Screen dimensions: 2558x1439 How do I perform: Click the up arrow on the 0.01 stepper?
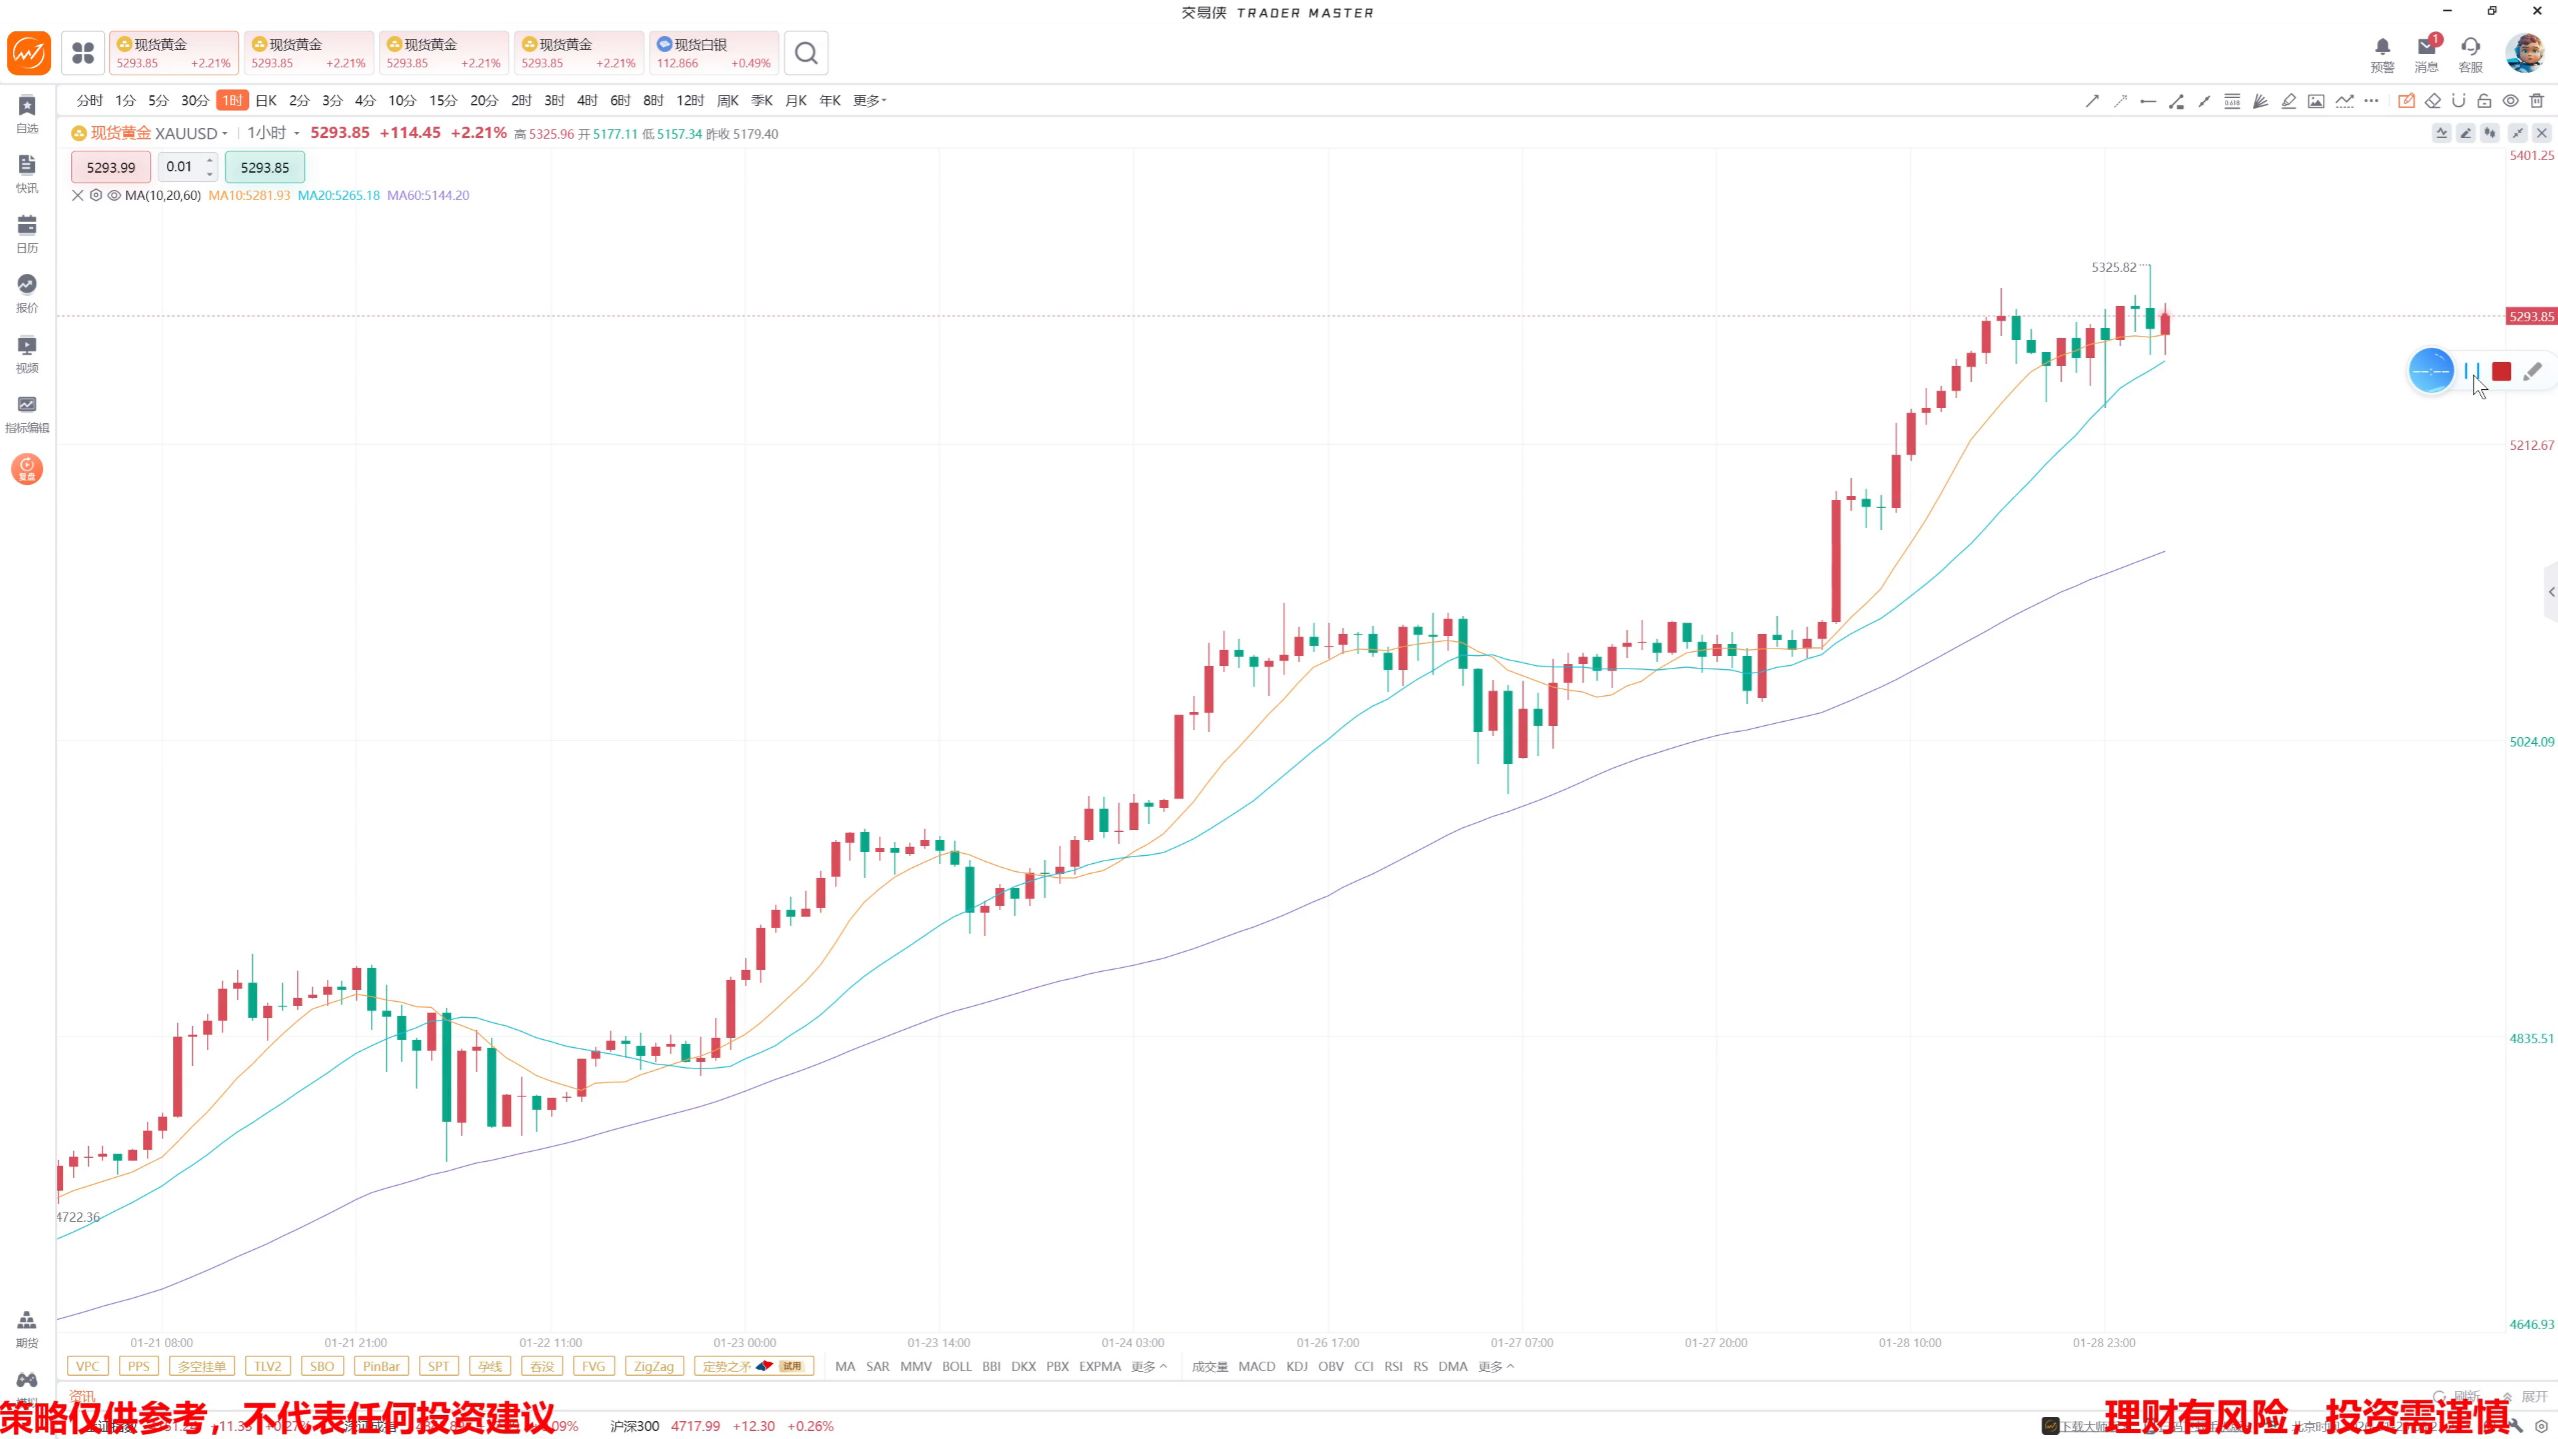209,160
